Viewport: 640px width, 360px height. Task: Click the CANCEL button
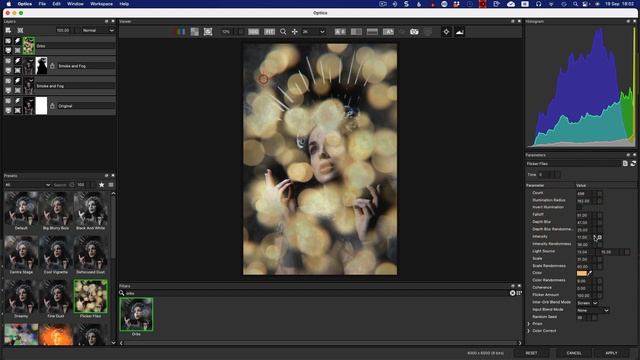coord(574,353)
